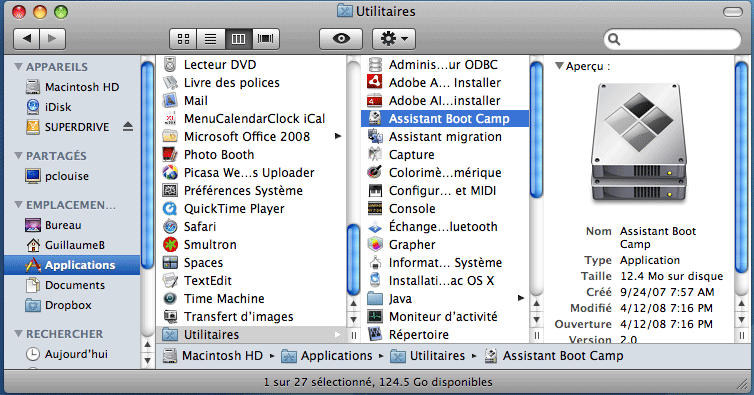The height and width of the screenshot is (395, 754).
Task: Select Assistant Boot Camp row
Action: (445, 118)
